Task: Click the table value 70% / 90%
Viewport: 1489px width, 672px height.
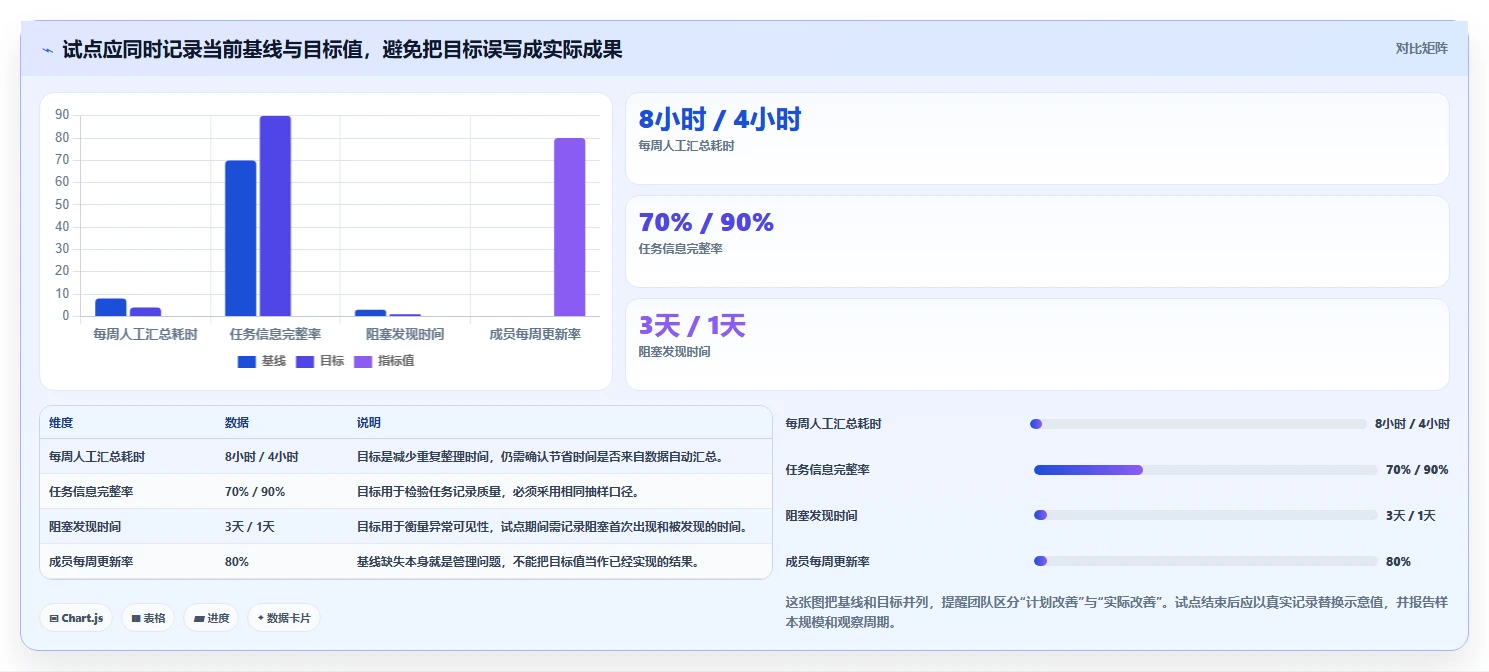Action: point(255,492)
